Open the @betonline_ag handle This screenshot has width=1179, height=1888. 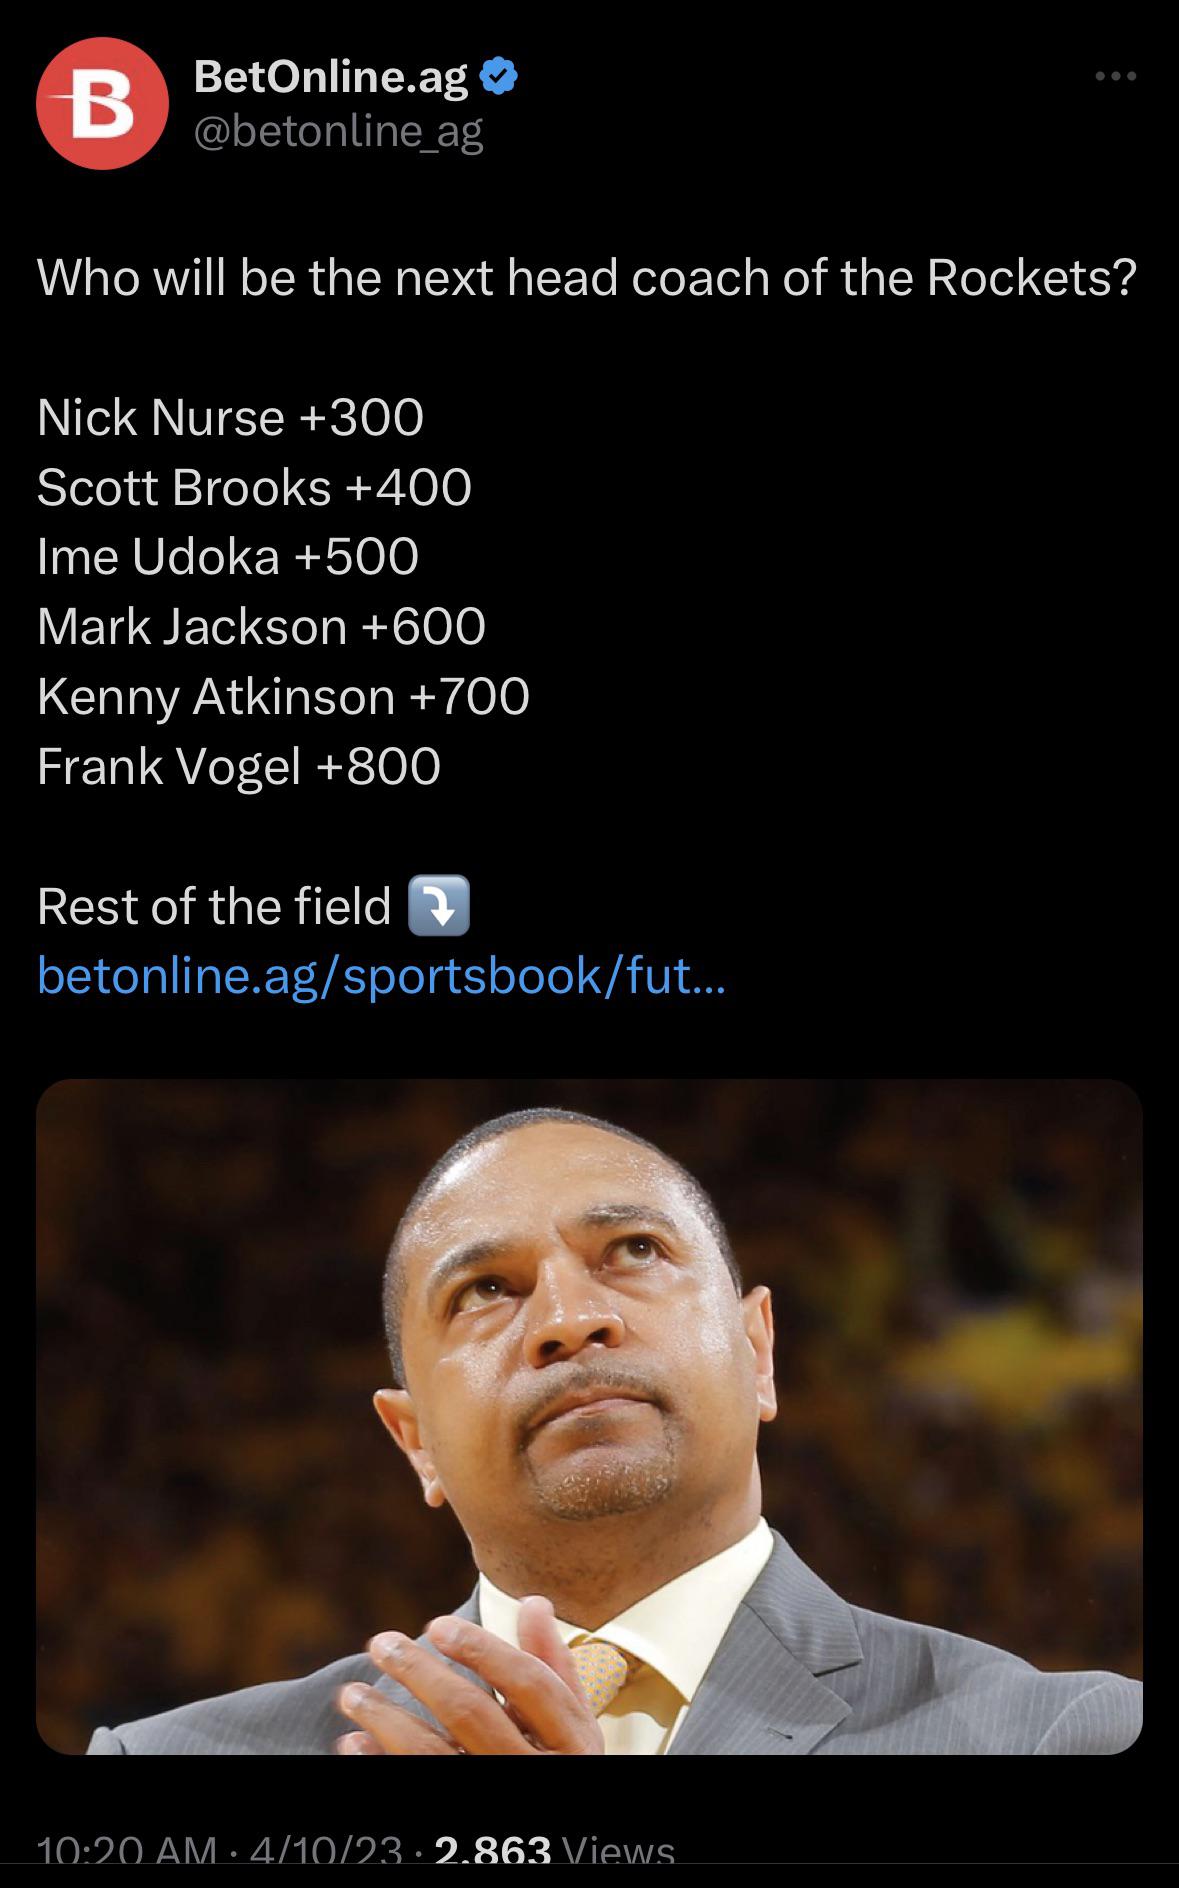(x=338, y=131)
